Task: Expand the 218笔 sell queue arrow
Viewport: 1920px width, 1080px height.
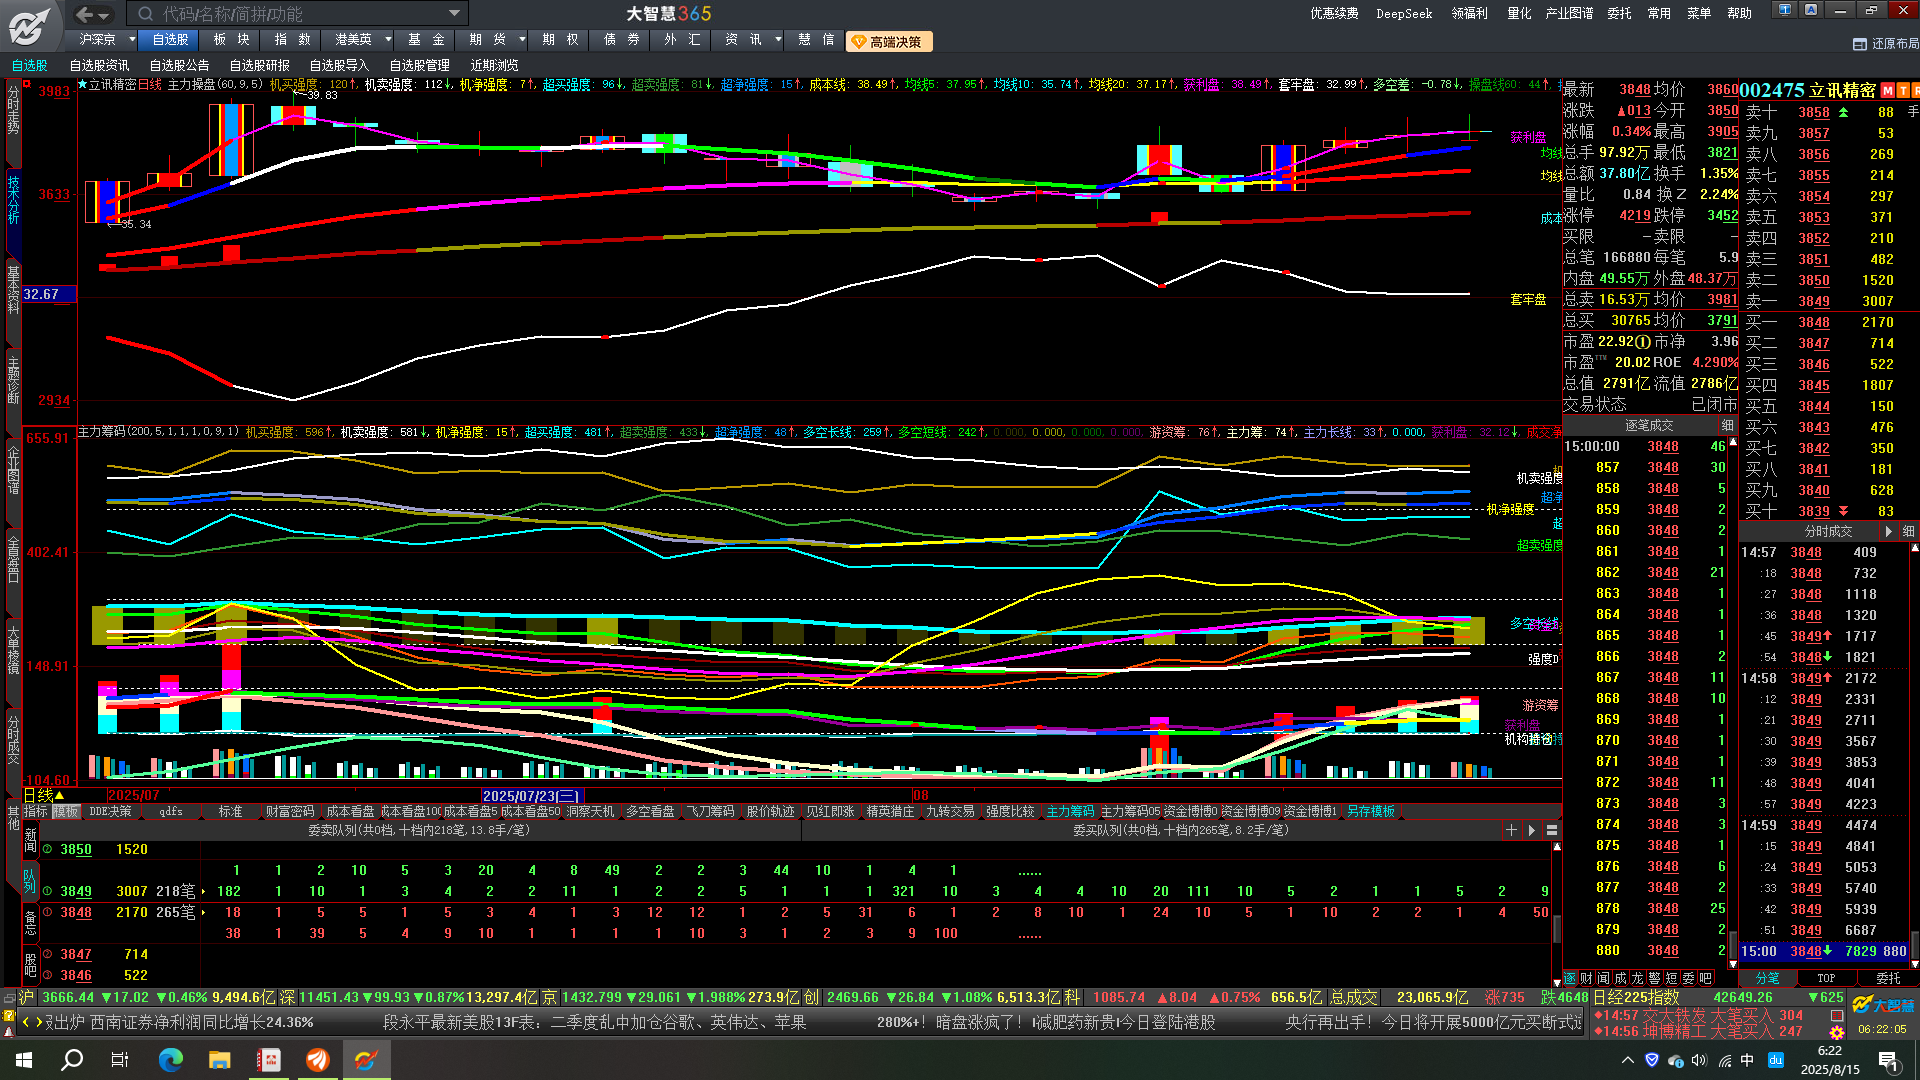Action: tap(204, 891)
